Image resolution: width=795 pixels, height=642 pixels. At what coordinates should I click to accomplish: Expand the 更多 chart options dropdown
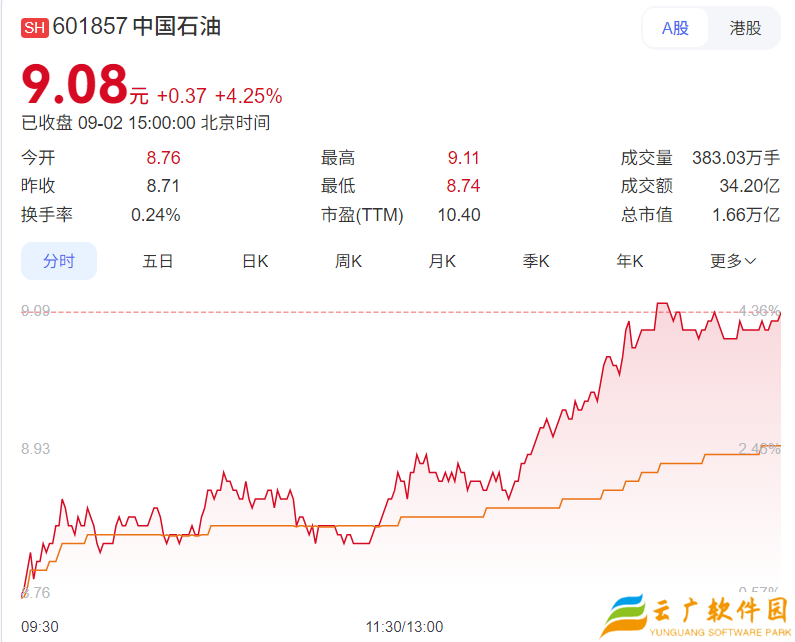pyautogui.click(x=733, y=261)
